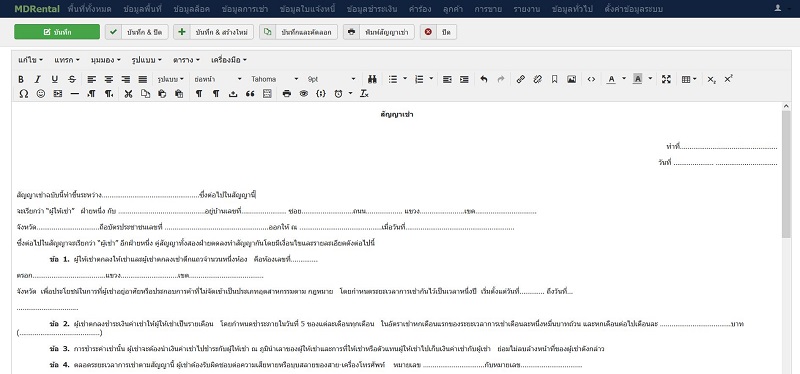The image size is (800, 374).
Task: Click บันทึกและคัดลอก button
Action: tap(298, 32)
